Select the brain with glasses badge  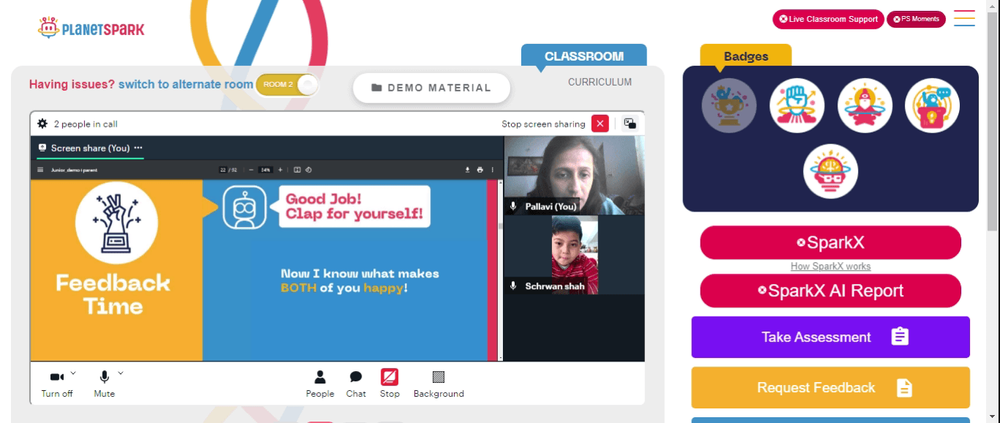coord(830,171)
